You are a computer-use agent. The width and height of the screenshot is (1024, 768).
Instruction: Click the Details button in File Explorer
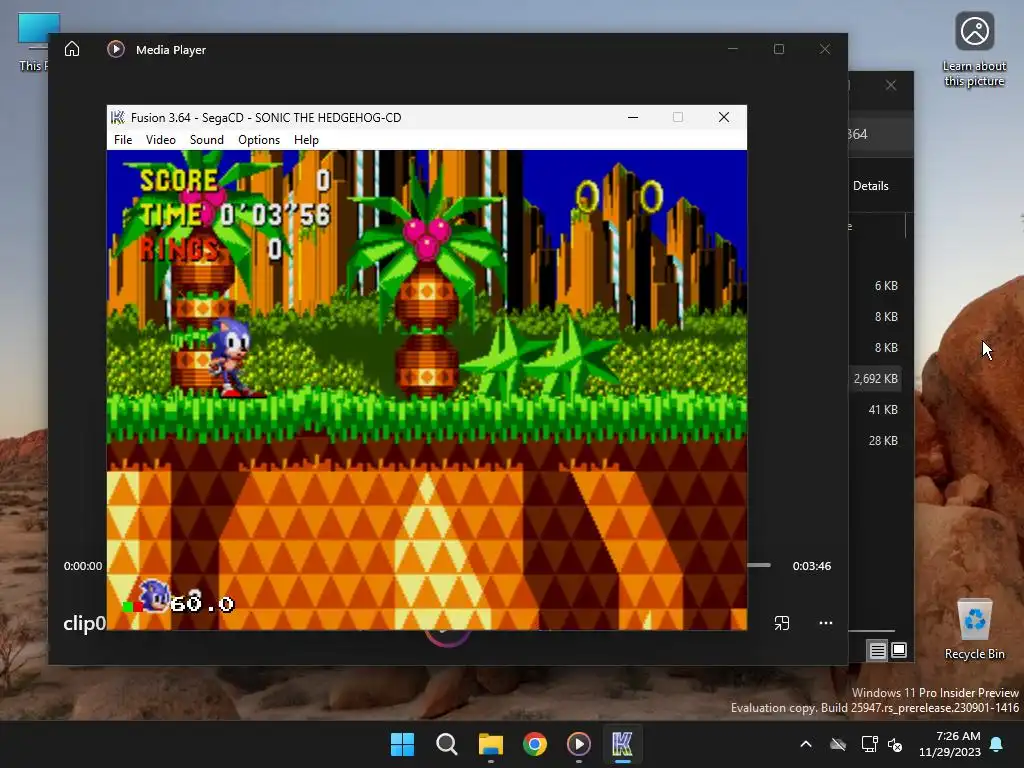point(871,186)
